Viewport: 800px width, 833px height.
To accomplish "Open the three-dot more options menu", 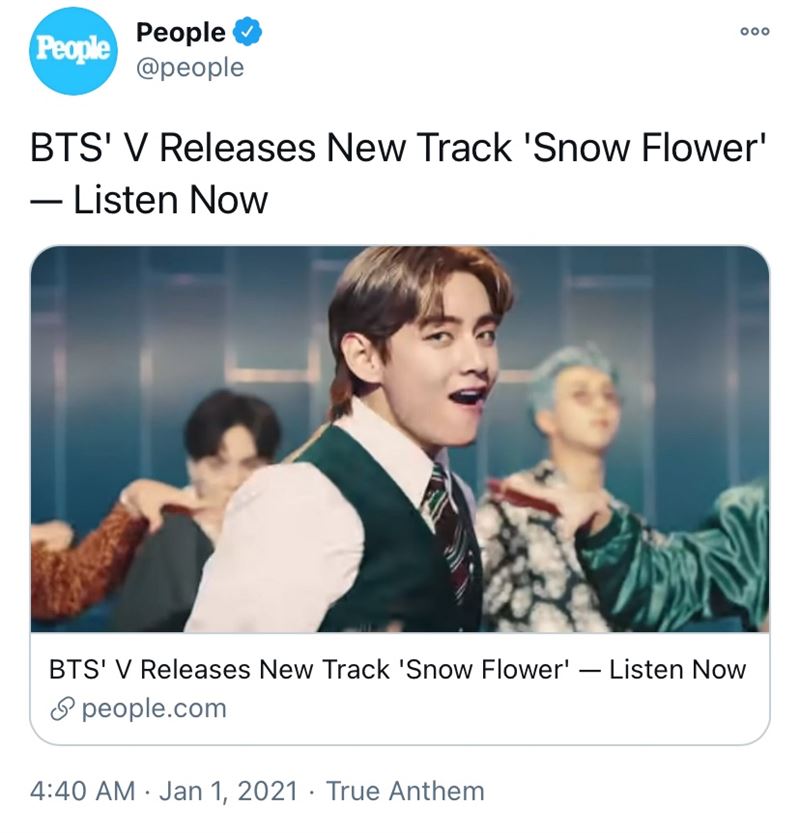I will 755,31.
